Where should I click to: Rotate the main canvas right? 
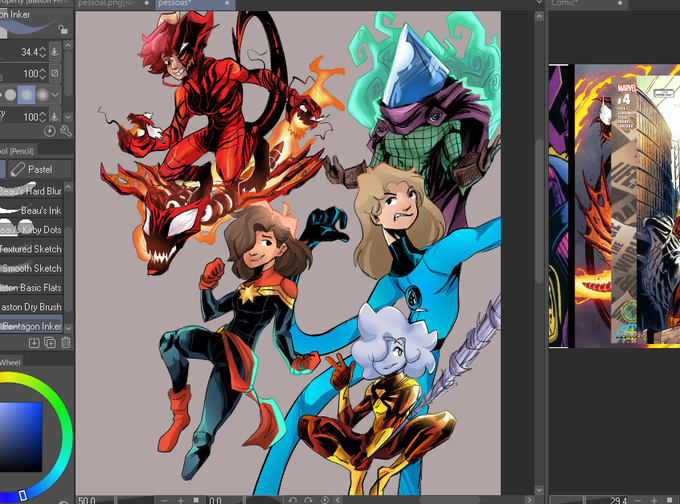point(308,501)
